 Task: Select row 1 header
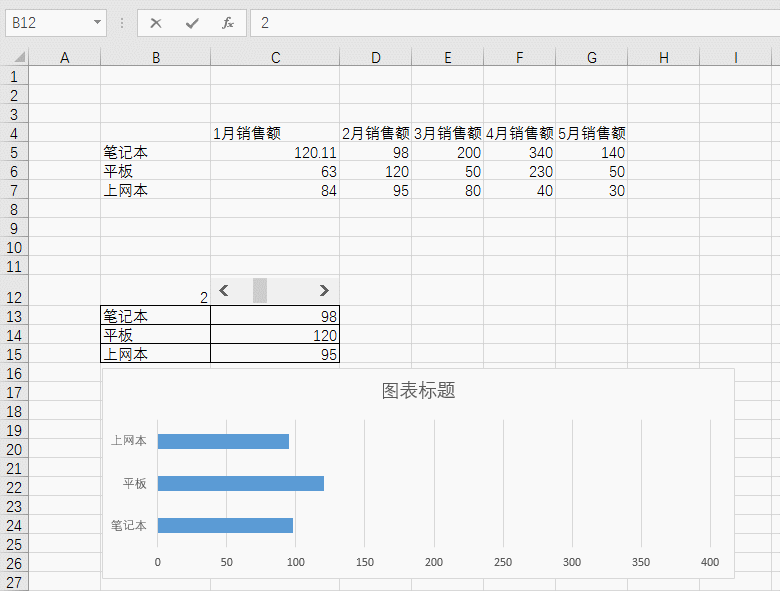click(14, 76)
